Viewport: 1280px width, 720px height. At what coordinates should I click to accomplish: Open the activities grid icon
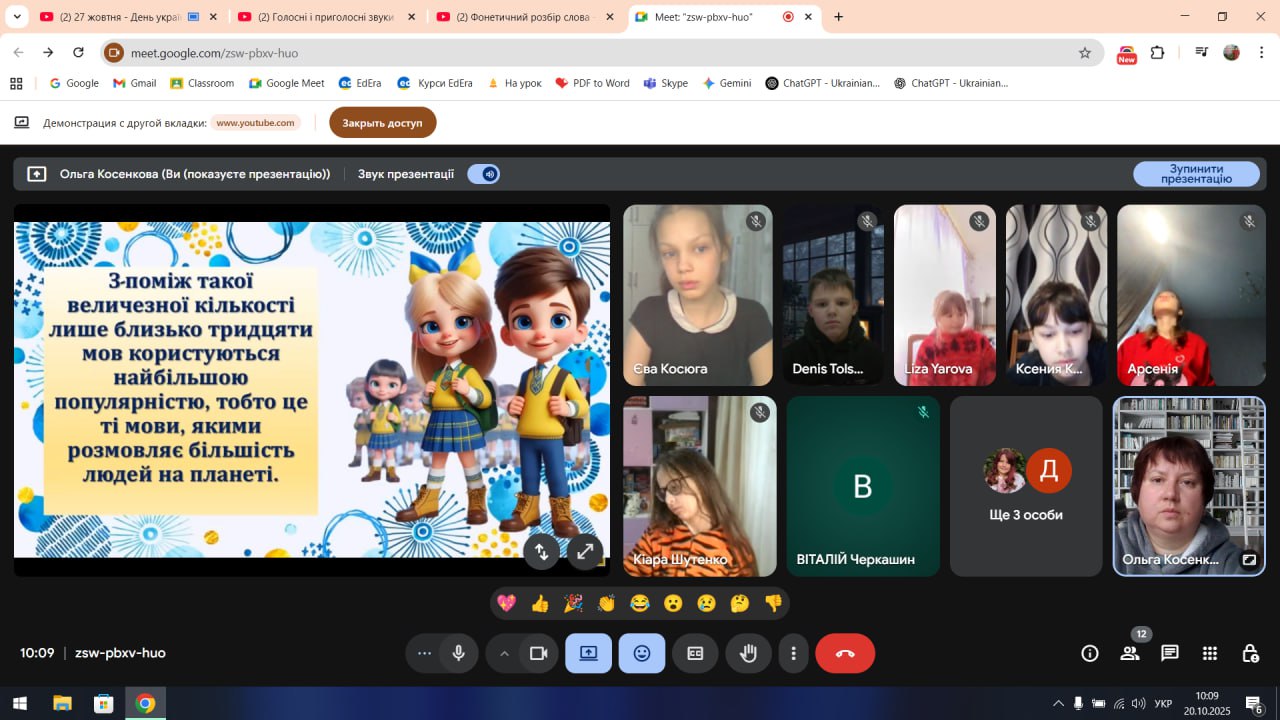1210,653
